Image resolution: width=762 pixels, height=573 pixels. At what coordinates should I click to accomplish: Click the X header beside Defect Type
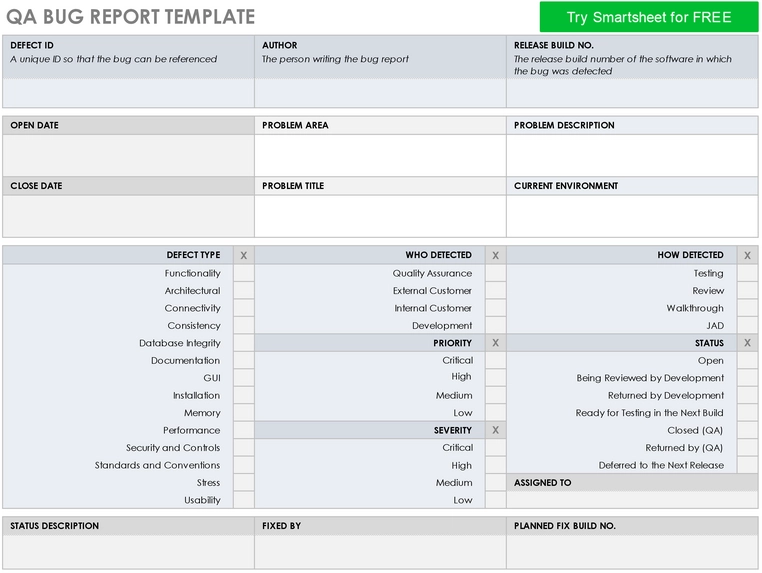(x=243, y=255)
